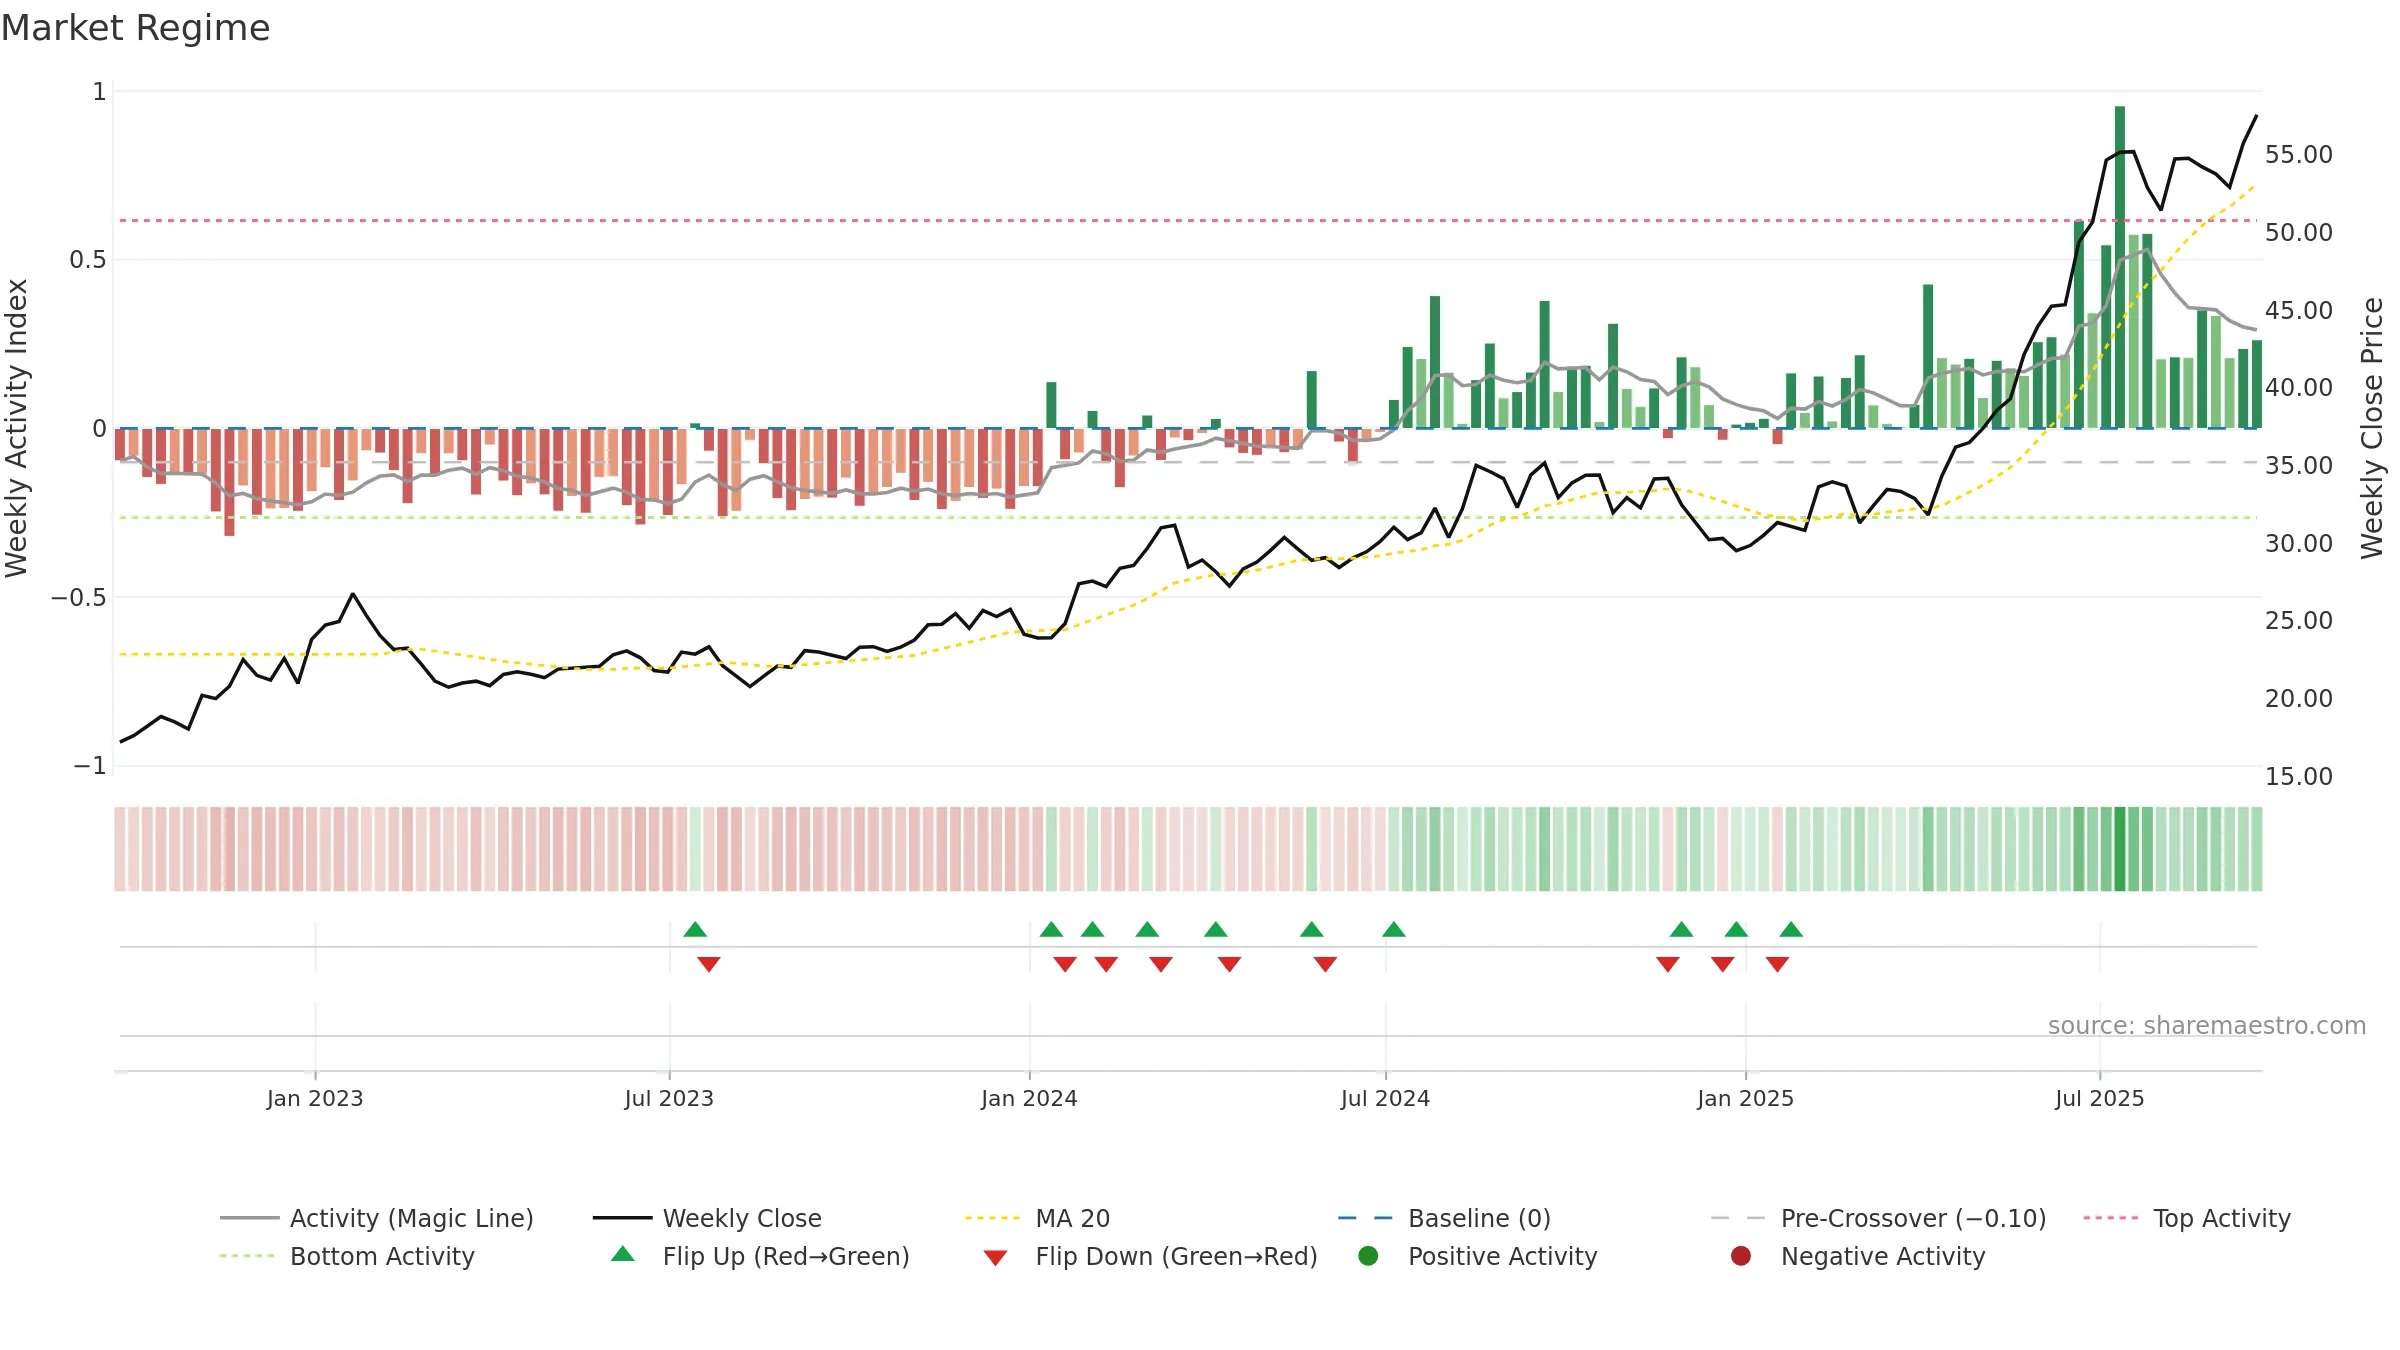Toggle the Flip Up (Red→Green) legend entry

click(x=760, y=1256)
